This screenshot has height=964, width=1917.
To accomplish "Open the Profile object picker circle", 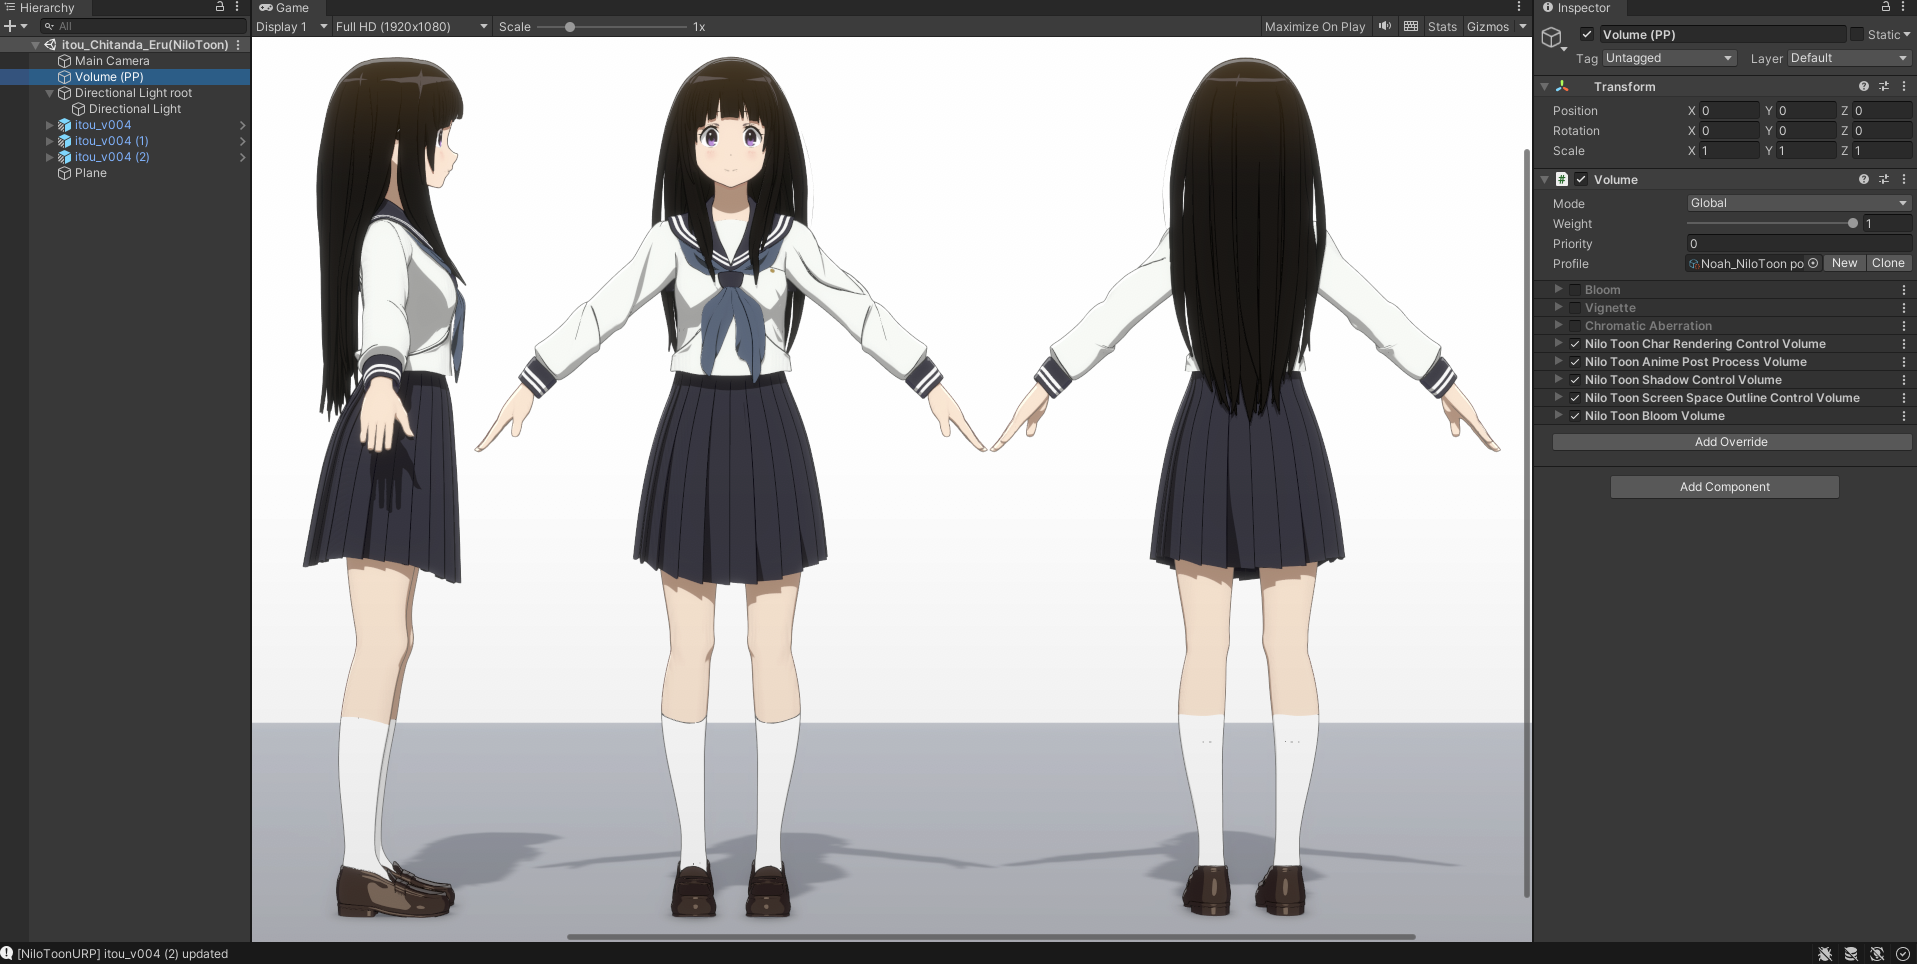I will (1813, 264).
